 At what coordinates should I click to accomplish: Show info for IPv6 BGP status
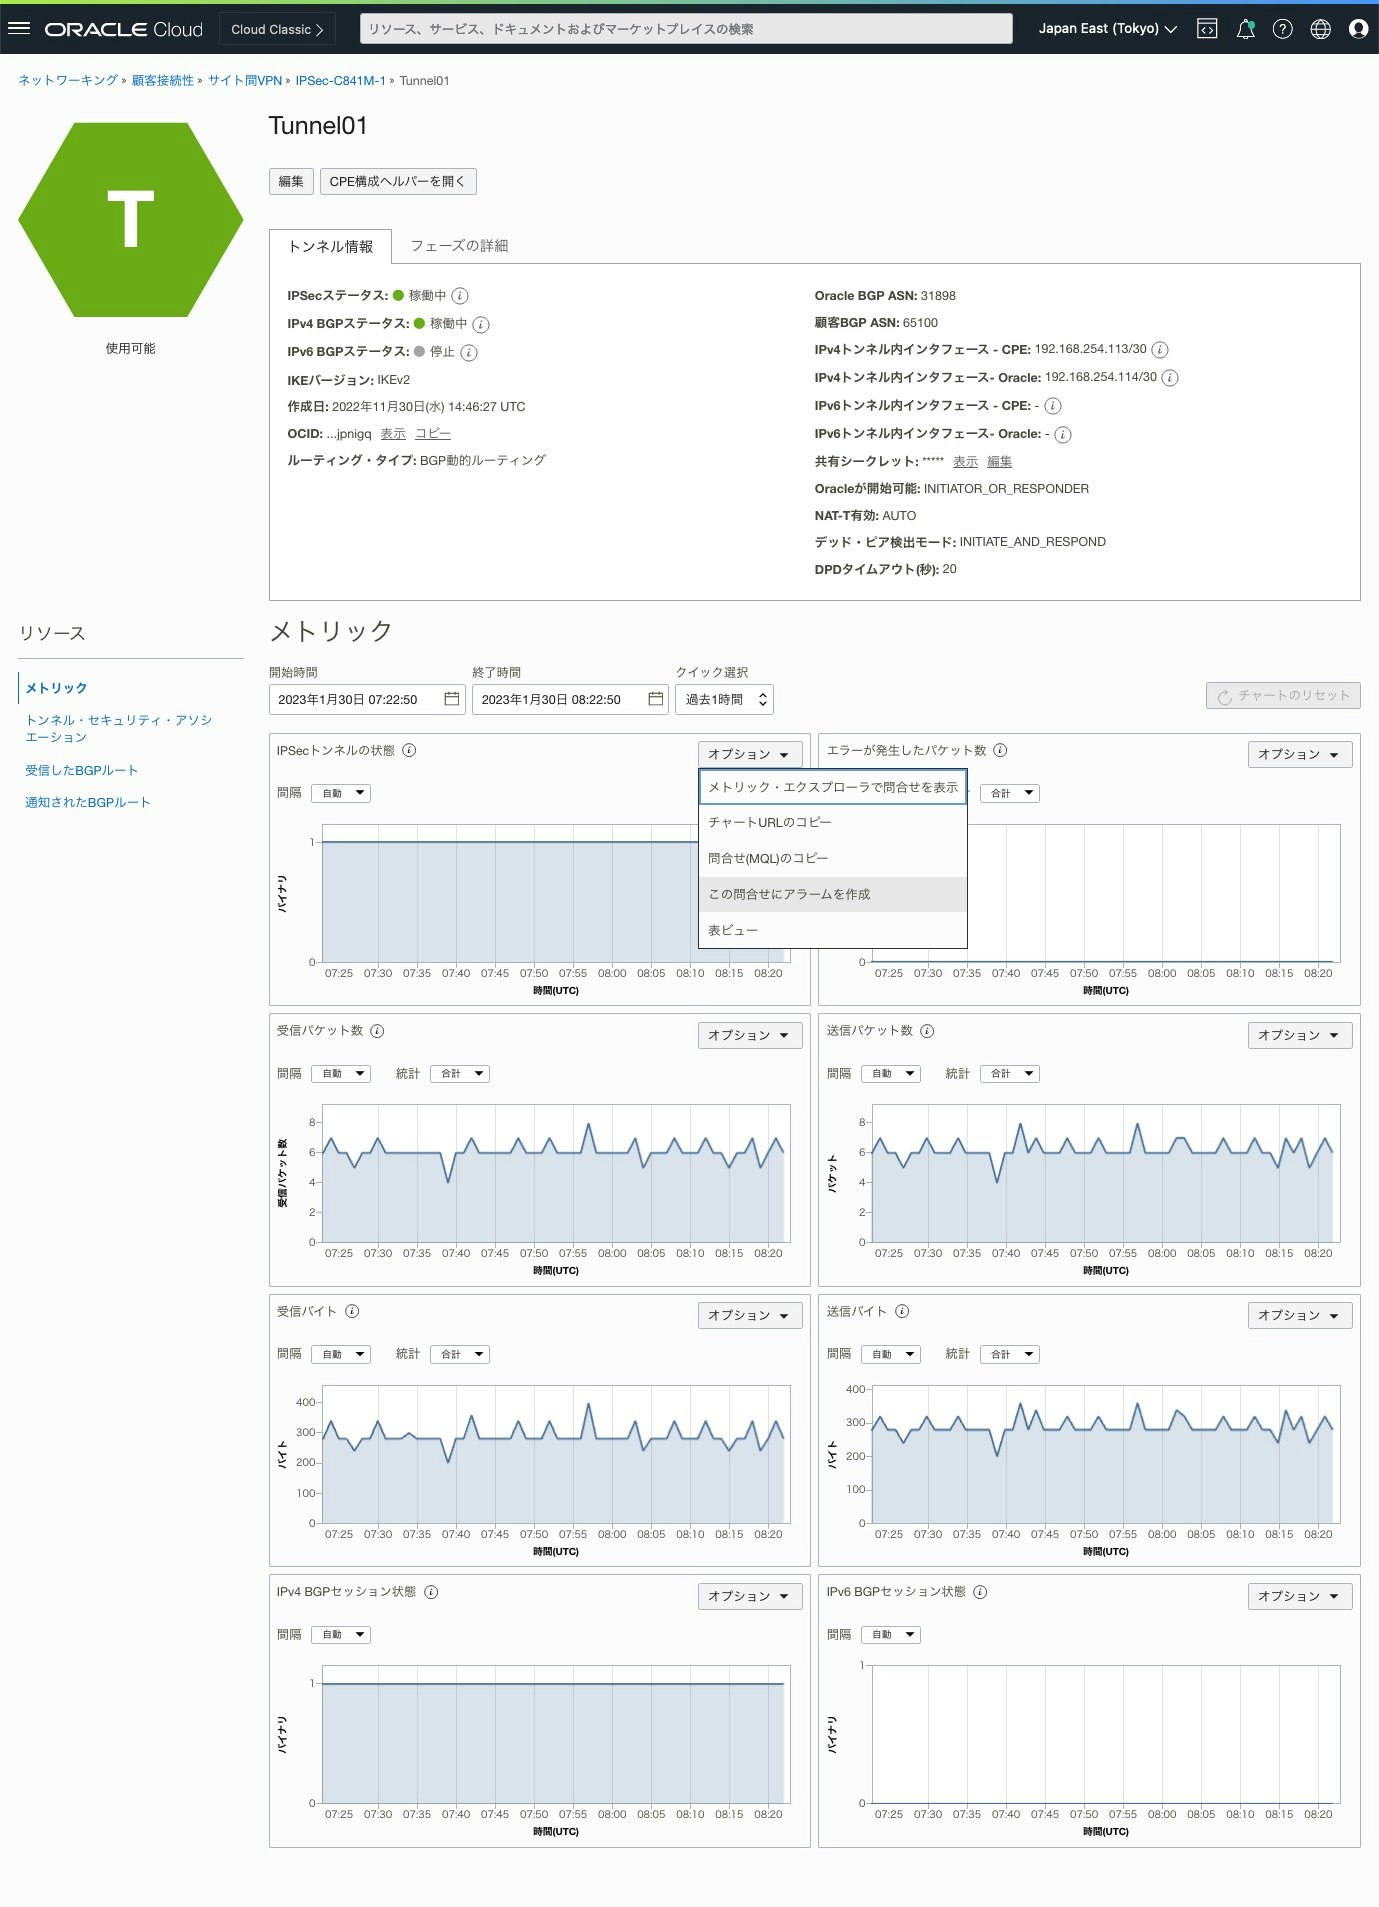pos(469,352)
